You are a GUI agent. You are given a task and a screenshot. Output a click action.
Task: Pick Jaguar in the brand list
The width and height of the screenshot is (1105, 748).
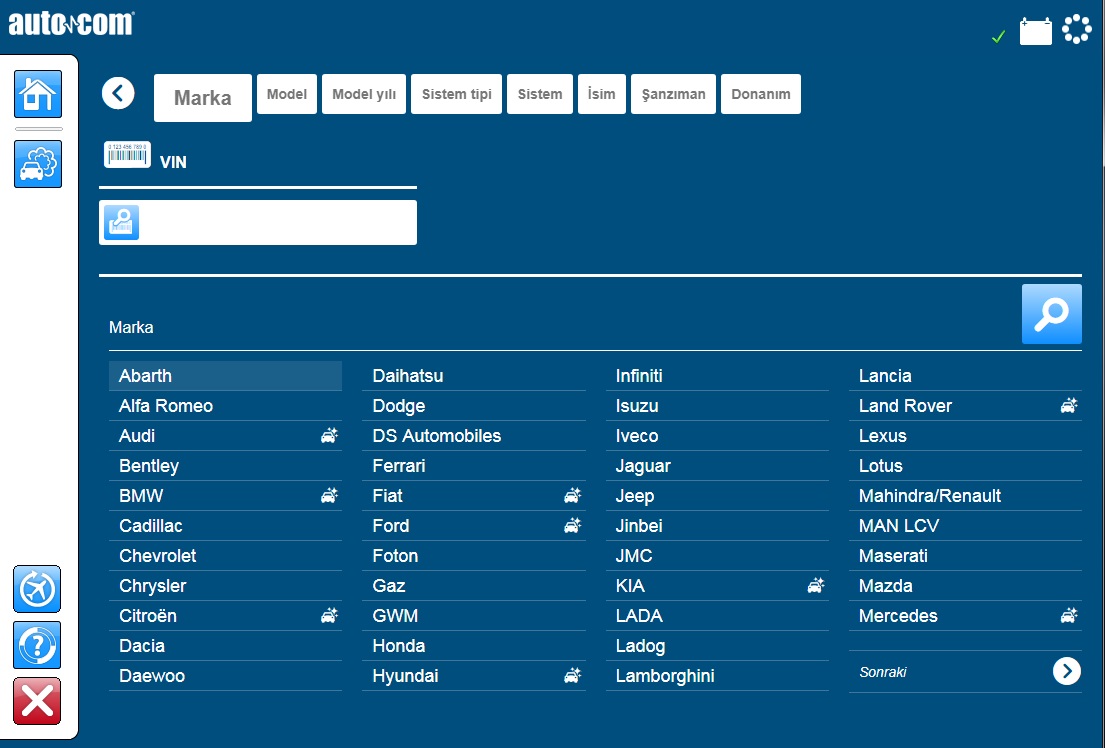[x=643, y=466]
